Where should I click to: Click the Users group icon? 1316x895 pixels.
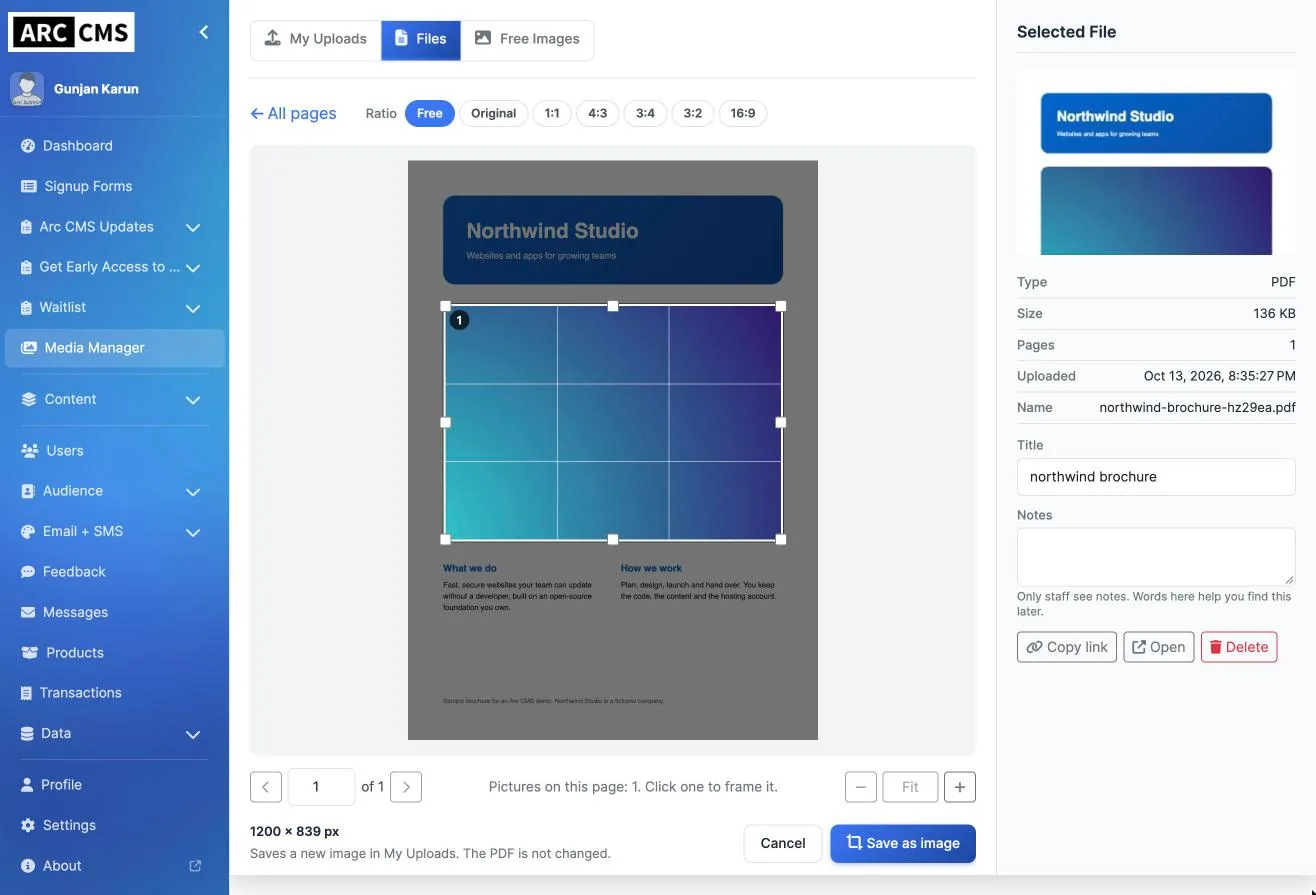29,451
